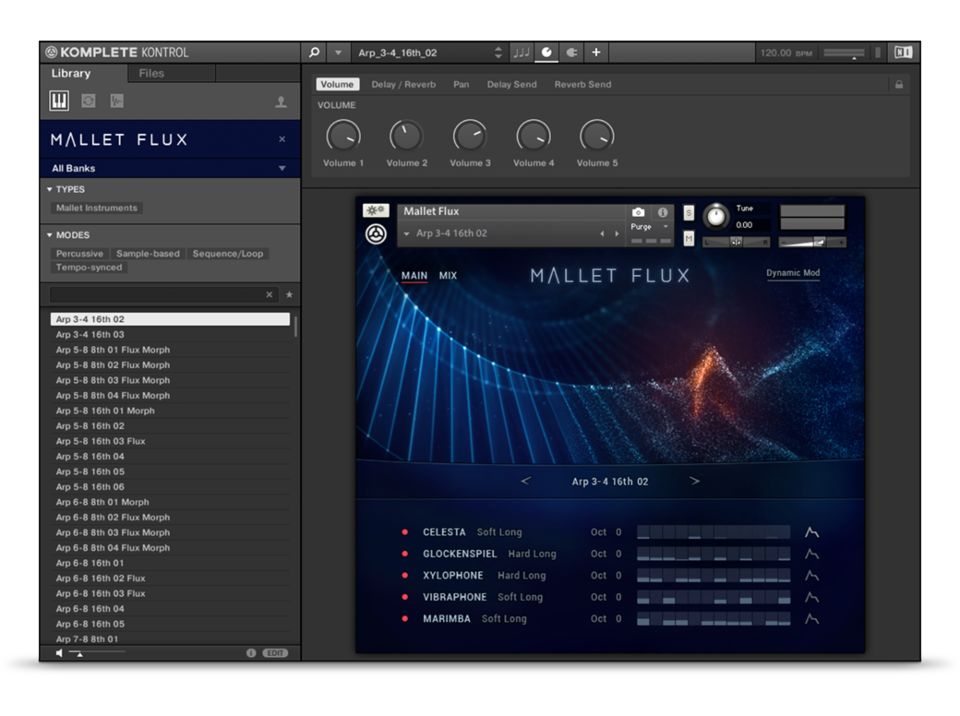Click the Dynamic Mod link
Image resolution: width=960 pixels, height=716 pixels.
pyautogui.click(x=792, y=273)
